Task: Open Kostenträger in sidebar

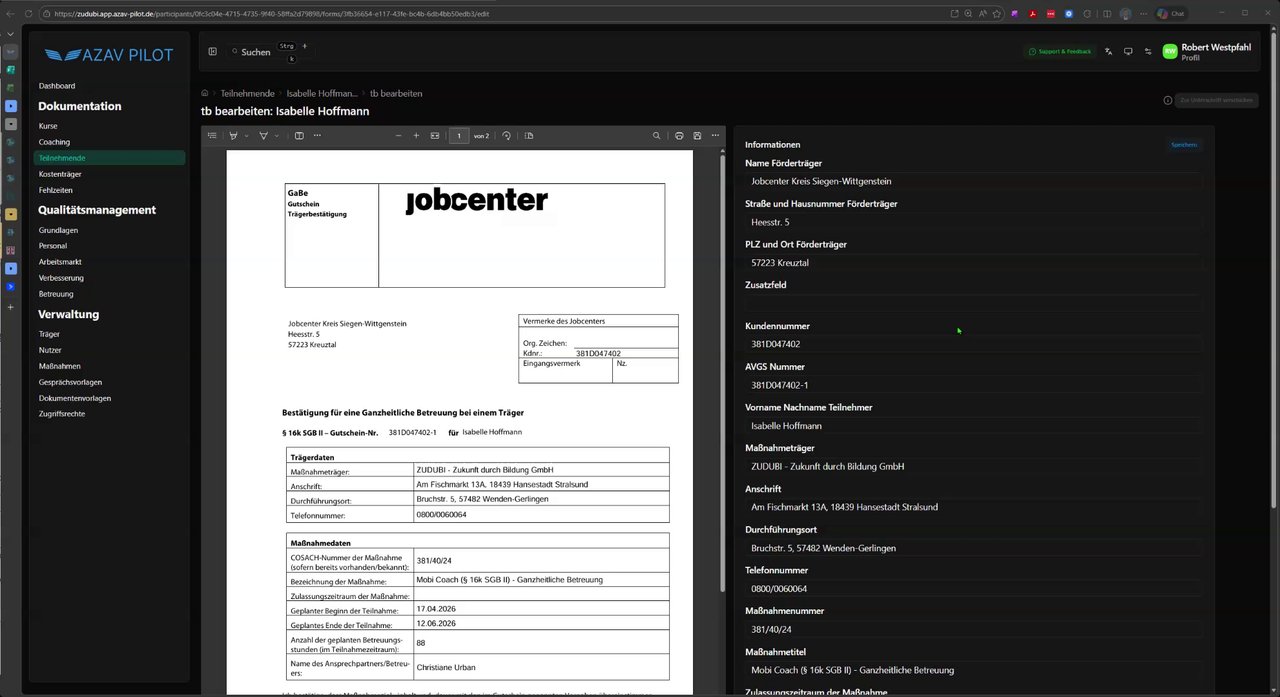Action: click(60, 174)
